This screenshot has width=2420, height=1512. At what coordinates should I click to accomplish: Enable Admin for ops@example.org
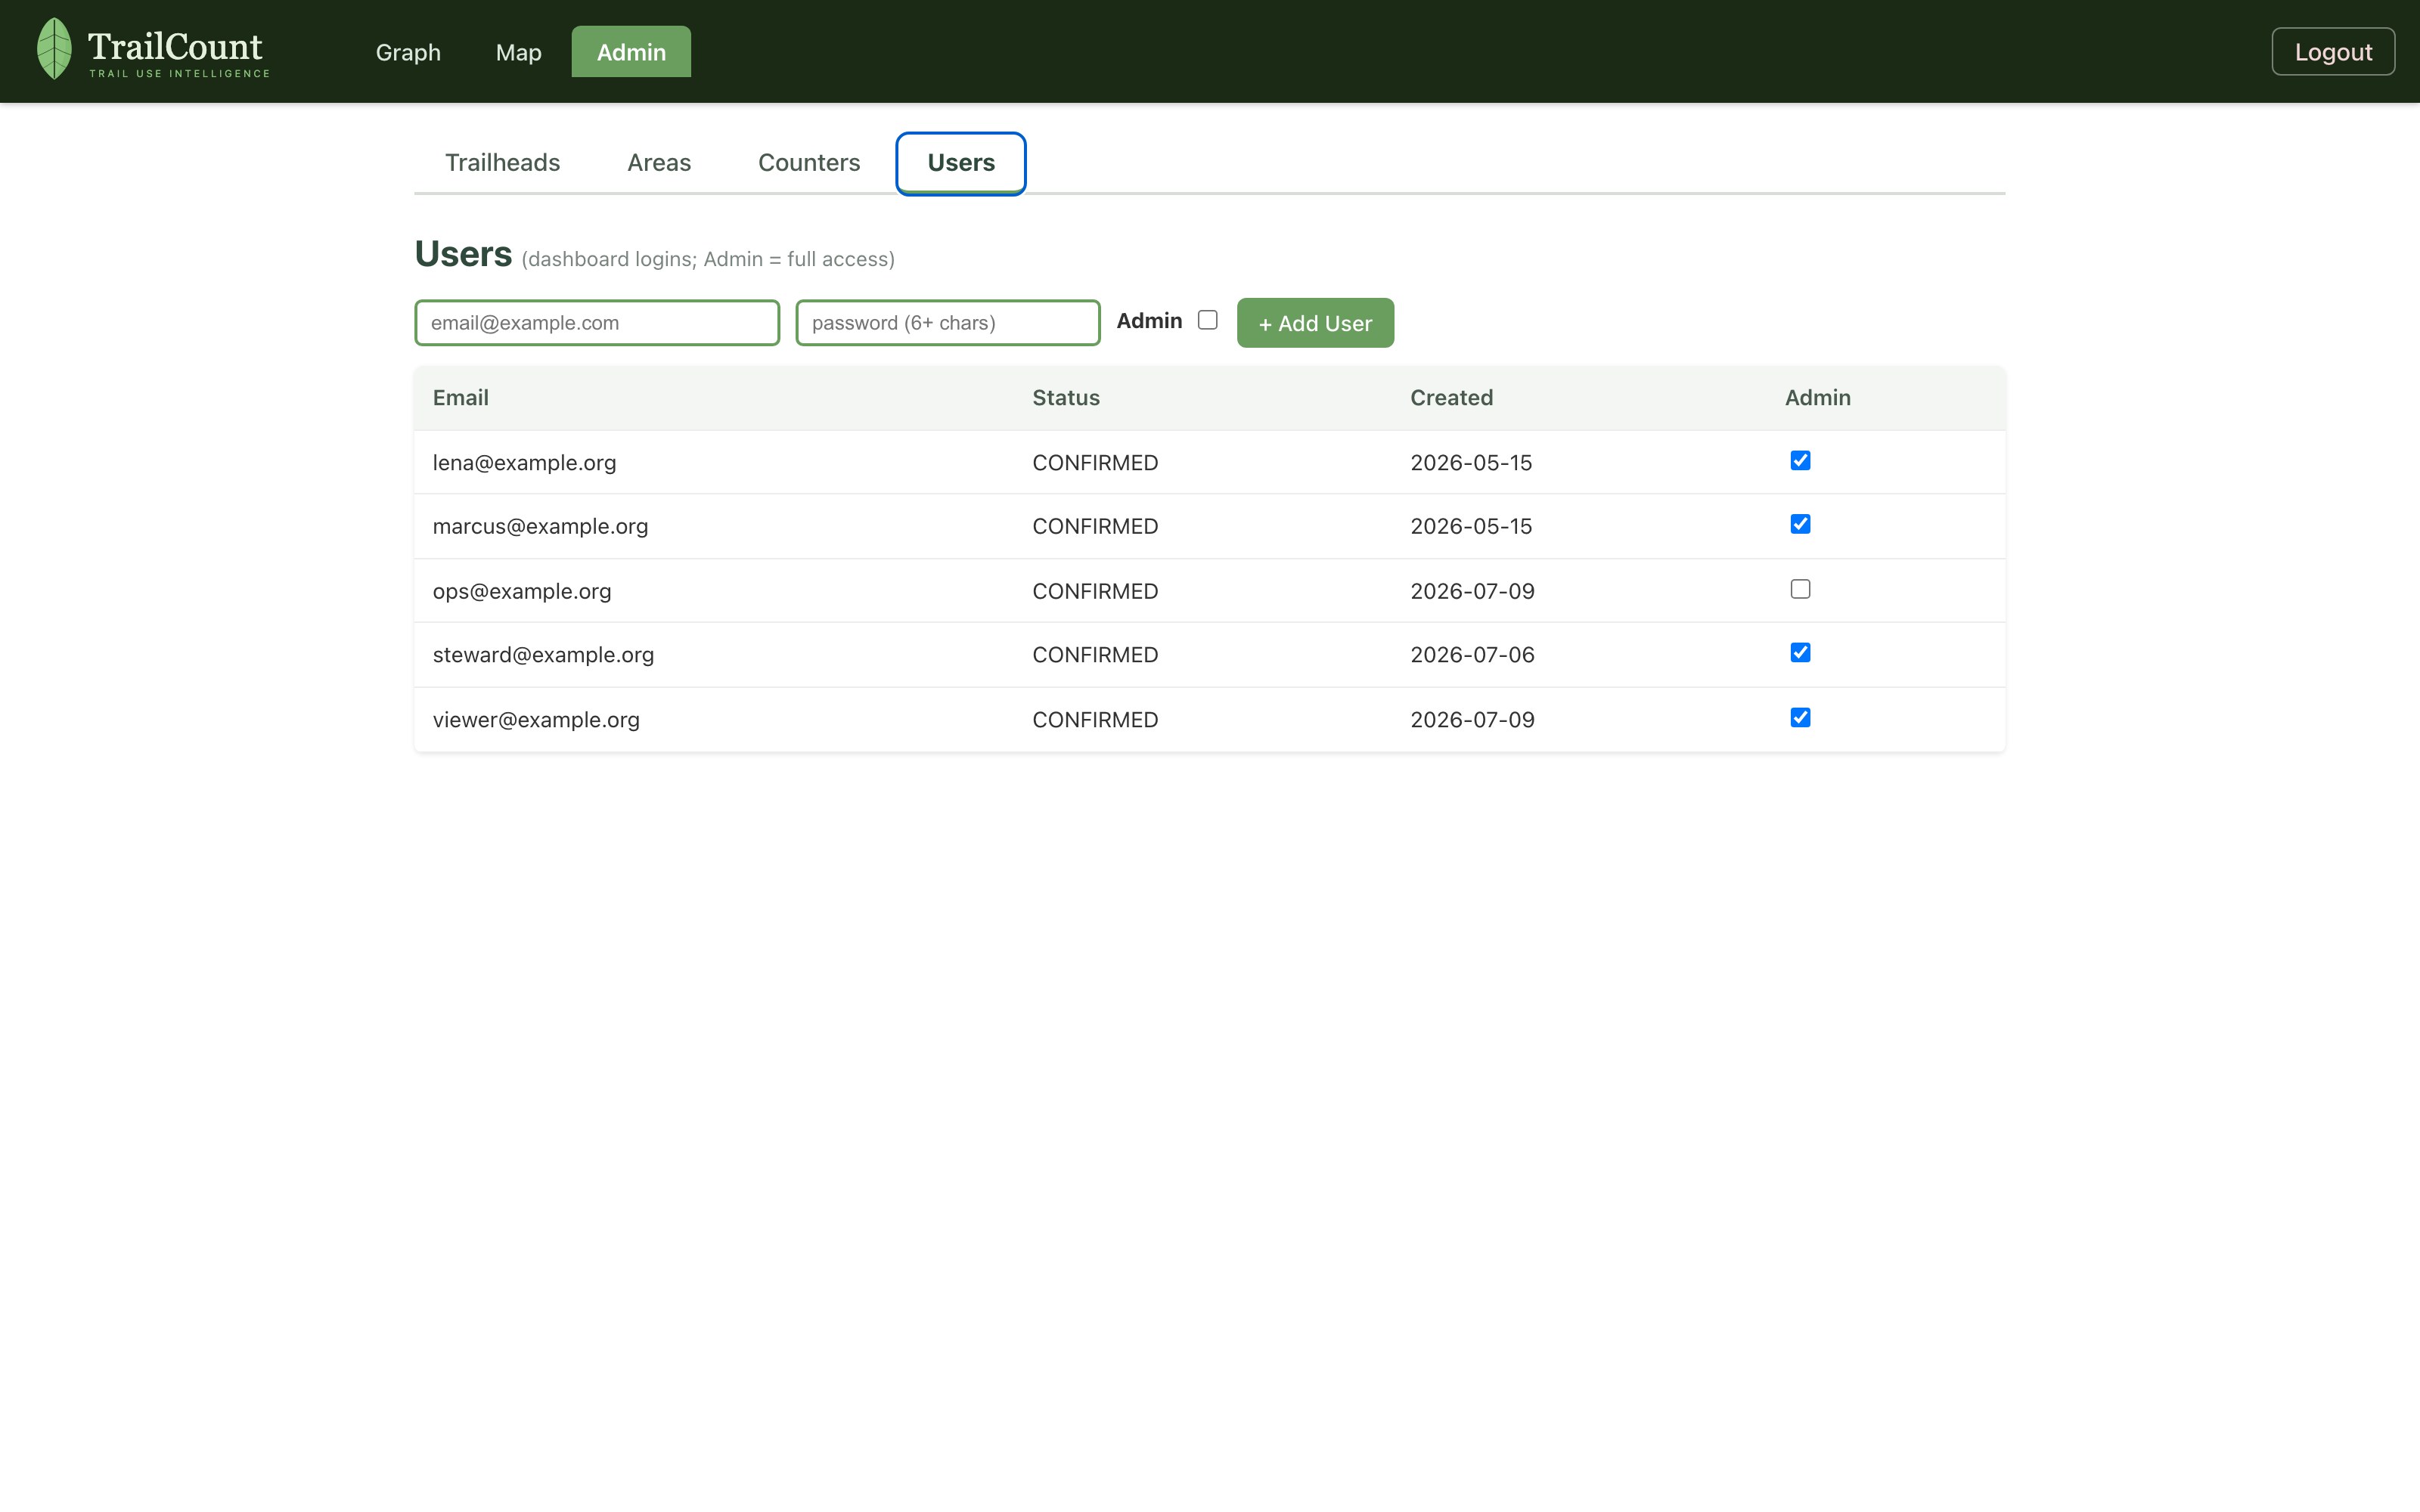coord(1800,589)
